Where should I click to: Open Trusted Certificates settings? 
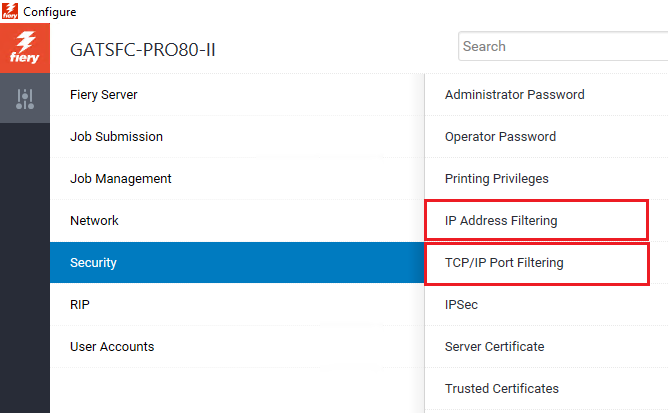501,389
